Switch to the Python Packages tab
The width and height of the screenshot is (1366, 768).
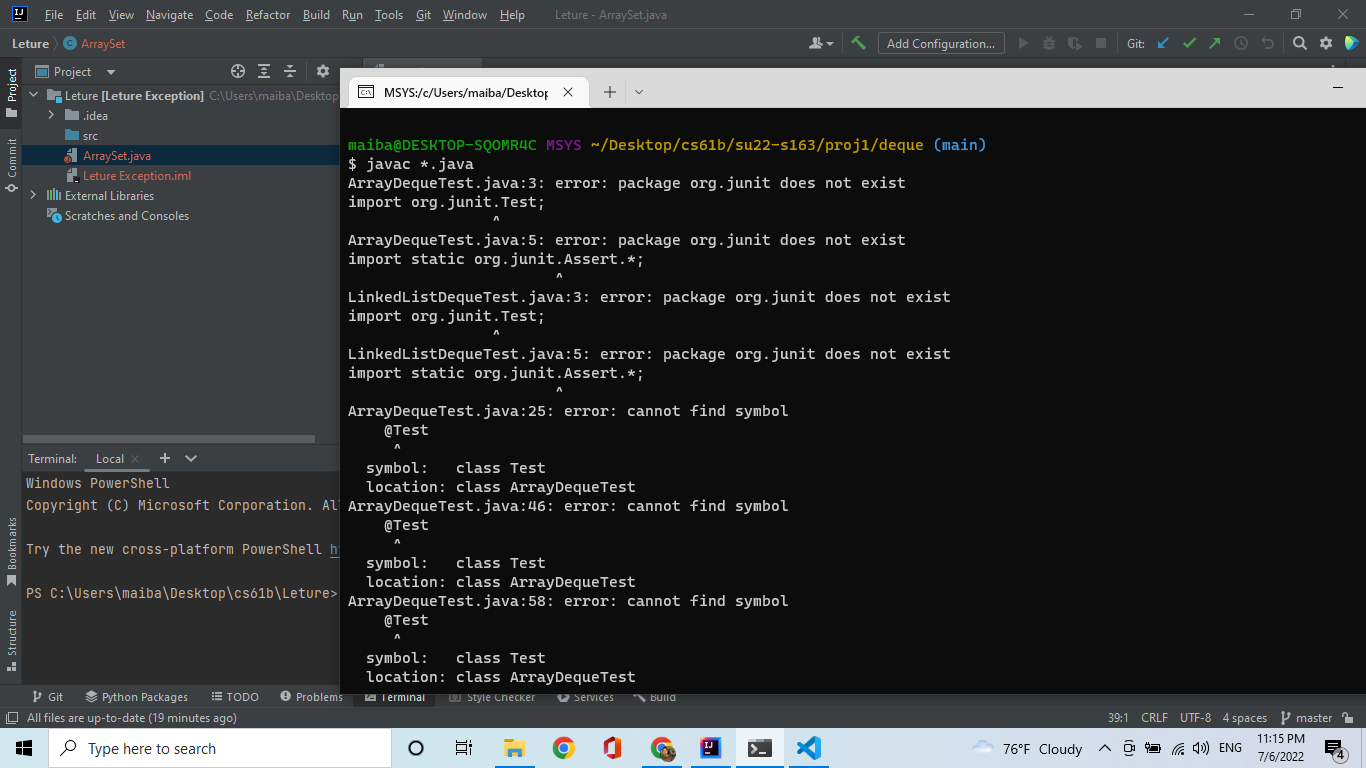(136, 697)
